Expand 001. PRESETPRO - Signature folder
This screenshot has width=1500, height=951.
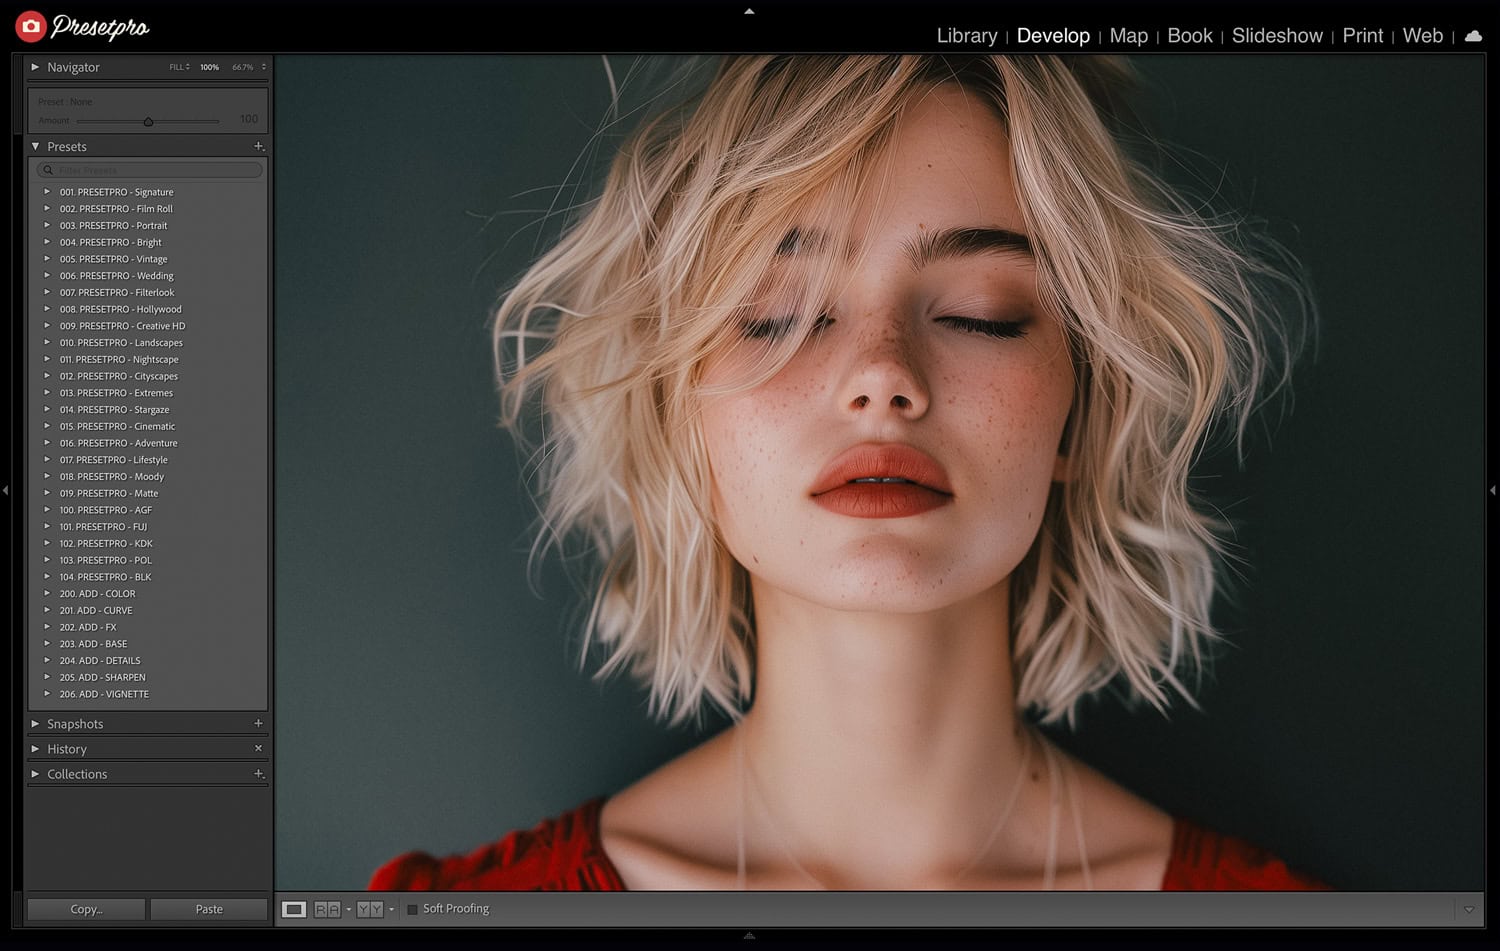coord(47,191)
